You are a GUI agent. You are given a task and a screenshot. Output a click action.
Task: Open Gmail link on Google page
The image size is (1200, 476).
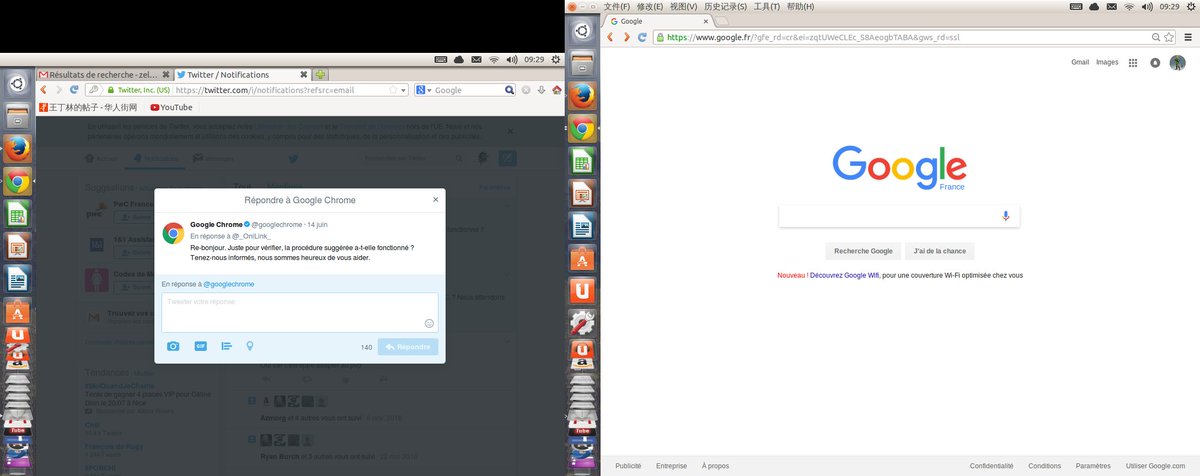[x=1080, y=62]
